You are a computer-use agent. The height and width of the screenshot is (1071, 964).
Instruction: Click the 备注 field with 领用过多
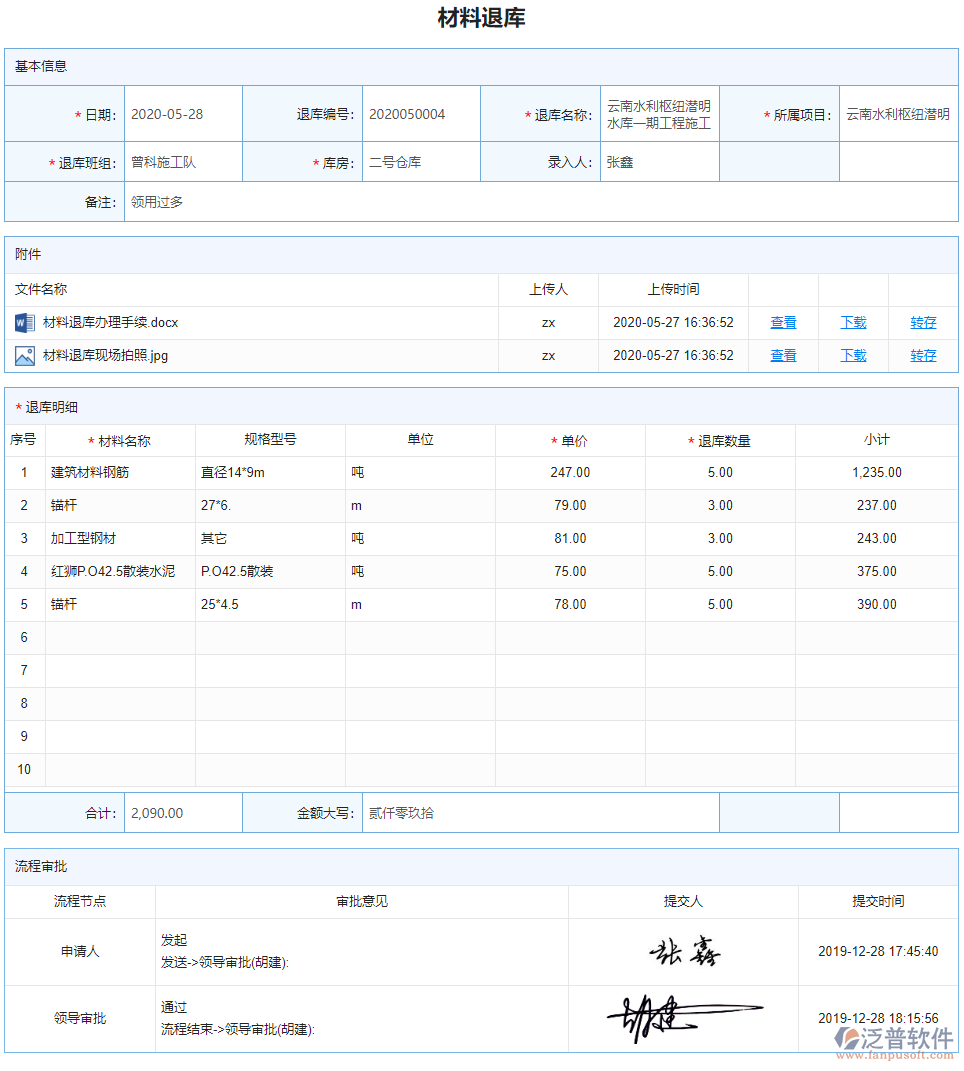pos(540,202)
